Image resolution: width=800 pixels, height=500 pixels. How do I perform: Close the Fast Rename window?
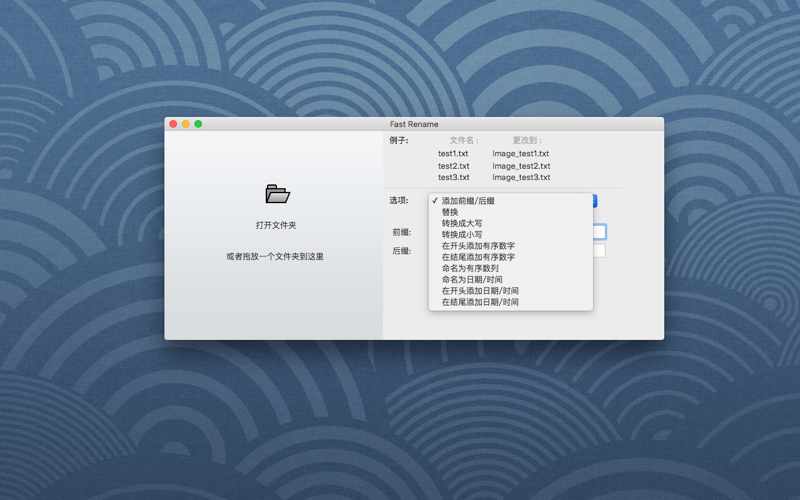[x=173, y=124]
